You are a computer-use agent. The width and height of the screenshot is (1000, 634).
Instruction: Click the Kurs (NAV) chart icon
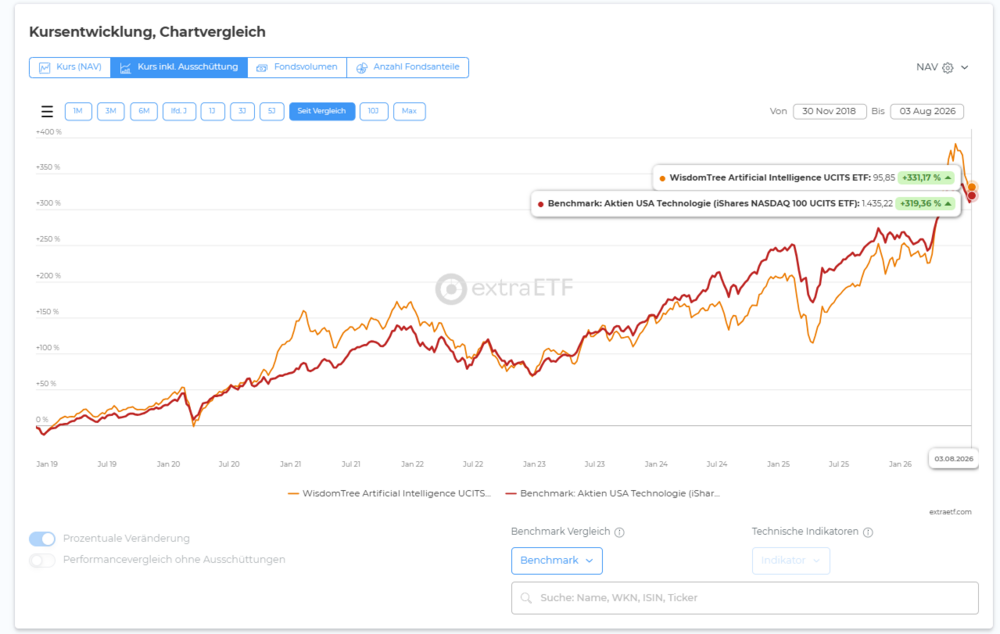pos(45,68)
